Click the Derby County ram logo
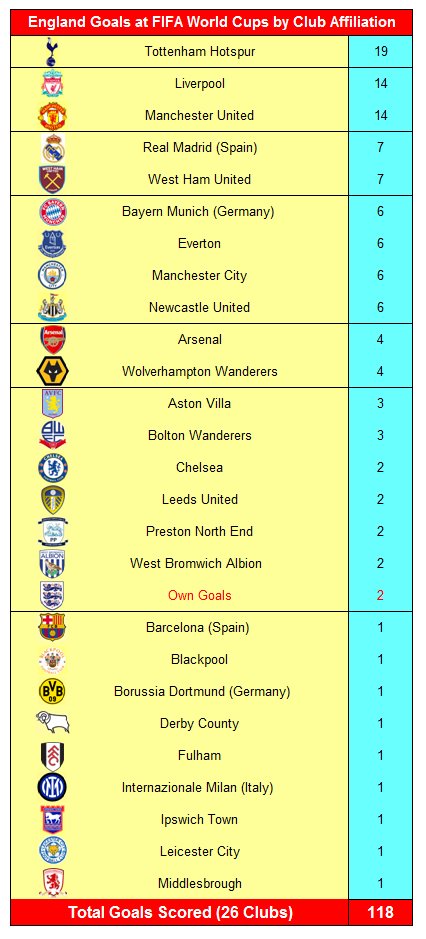426x939 pixels. click(52, 723)
